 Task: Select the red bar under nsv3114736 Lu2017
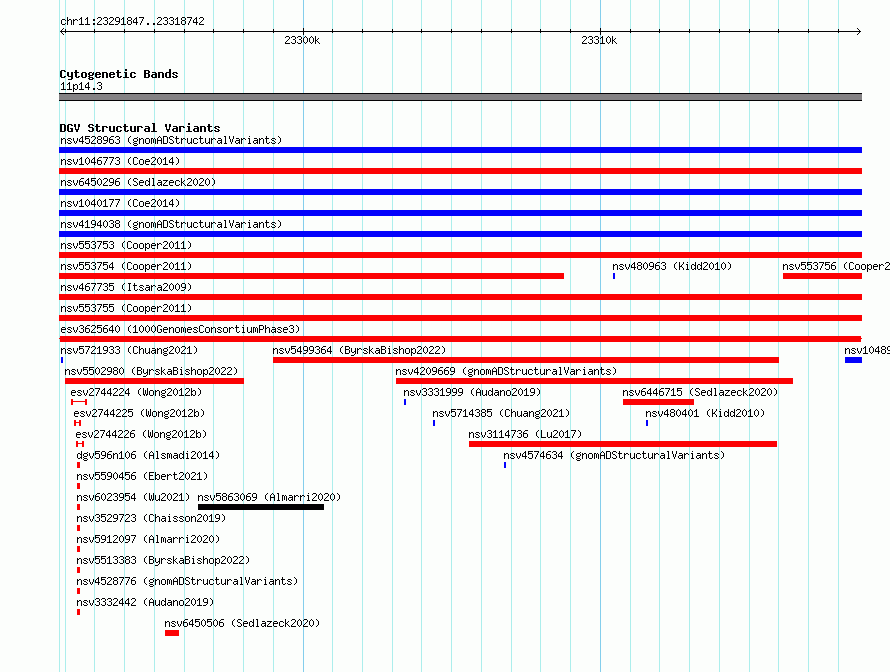[x=623, y=444]
